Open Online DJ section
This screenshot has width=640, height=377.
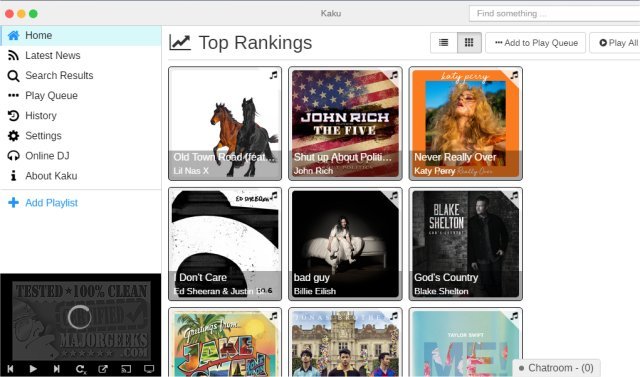point(80,155)
